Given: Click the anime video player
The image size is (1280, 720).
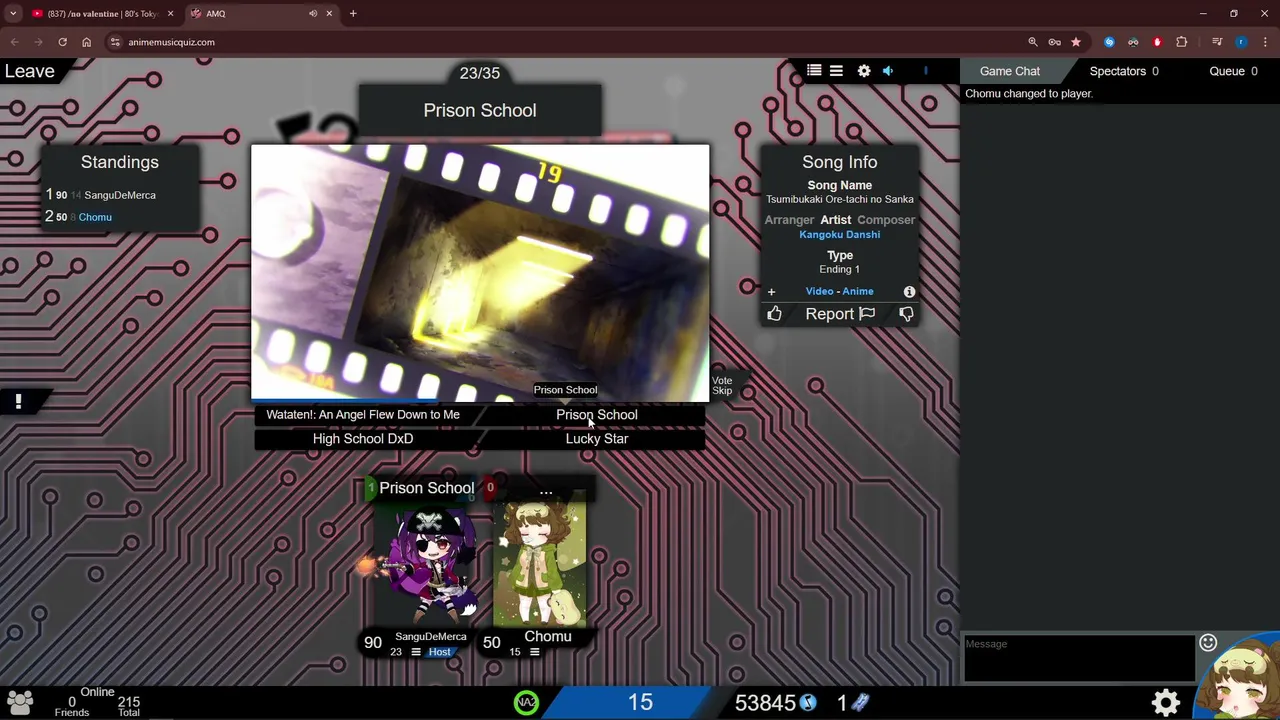Looking at the screenshot, I should pos(480,273).
